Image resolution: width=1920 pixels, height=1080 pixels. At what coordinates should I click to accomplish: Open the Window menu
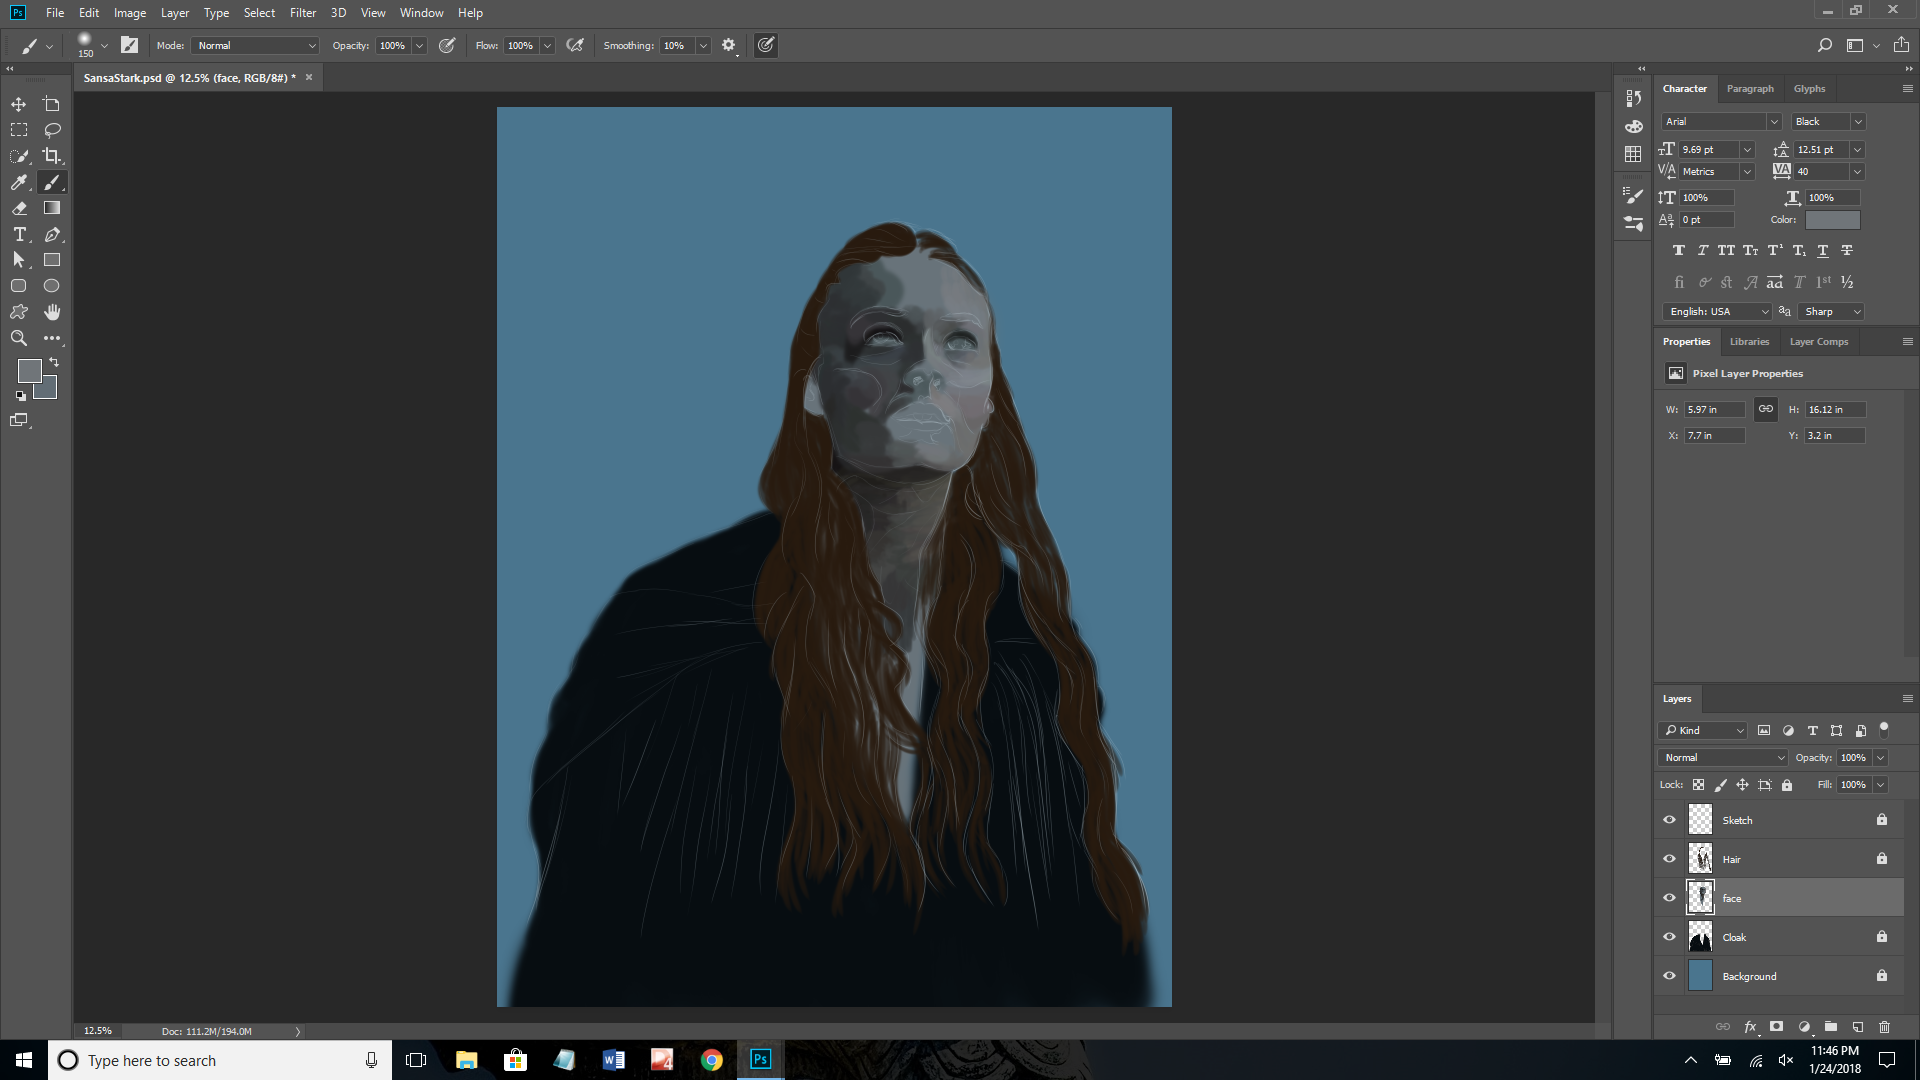[421, 13]
